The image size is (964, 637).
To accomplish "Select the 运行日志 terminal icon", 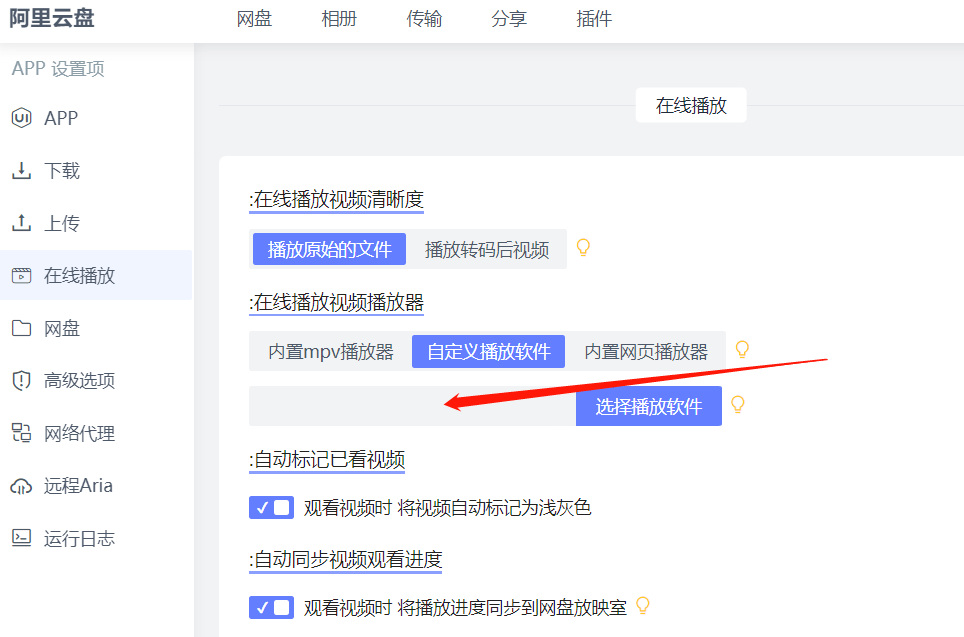I will [x=21, y=537].
